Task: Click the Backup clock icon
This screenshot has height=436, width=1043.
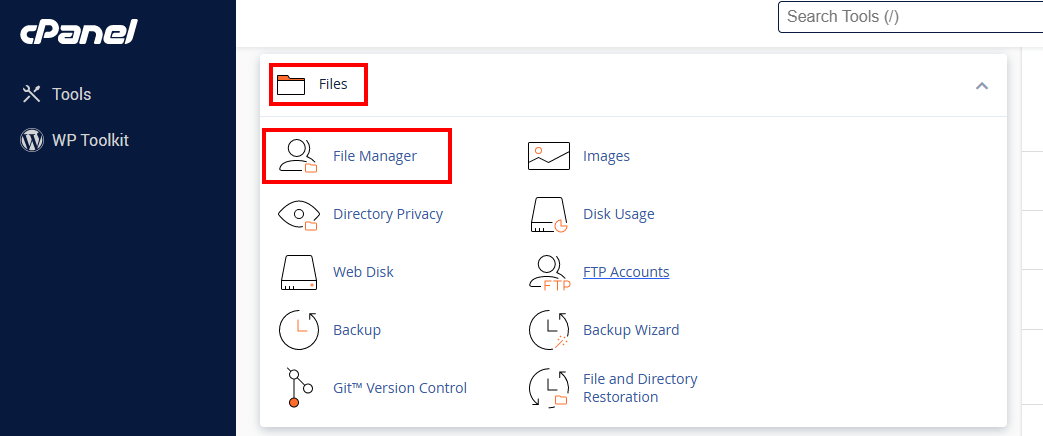Action: point(299,329)
